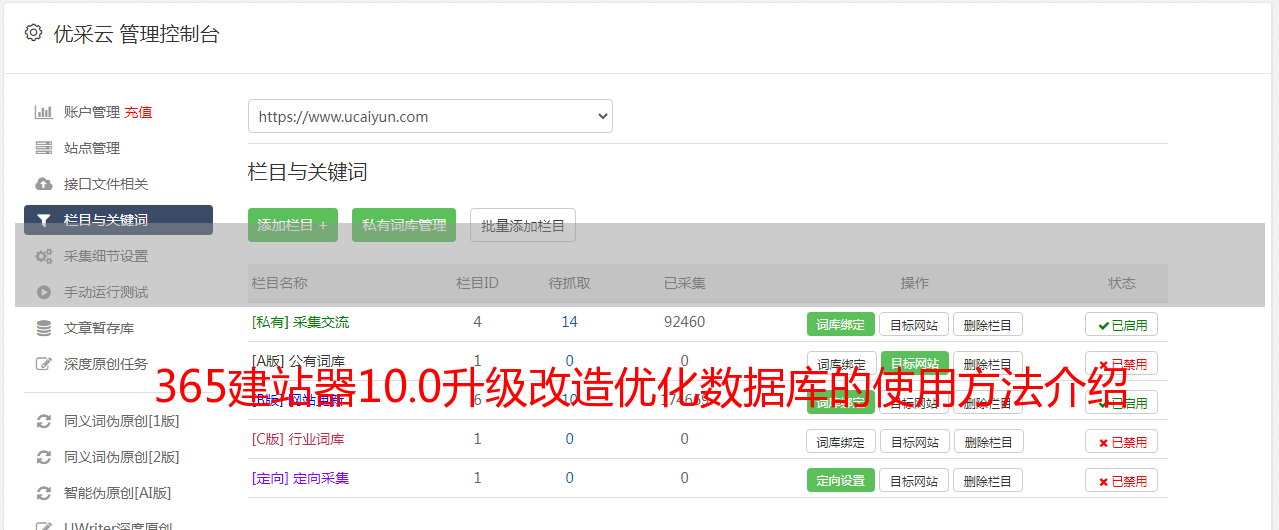
Task: Toggle the 已启用 status for 采集交流
Action: click(x=1122, y=324)
